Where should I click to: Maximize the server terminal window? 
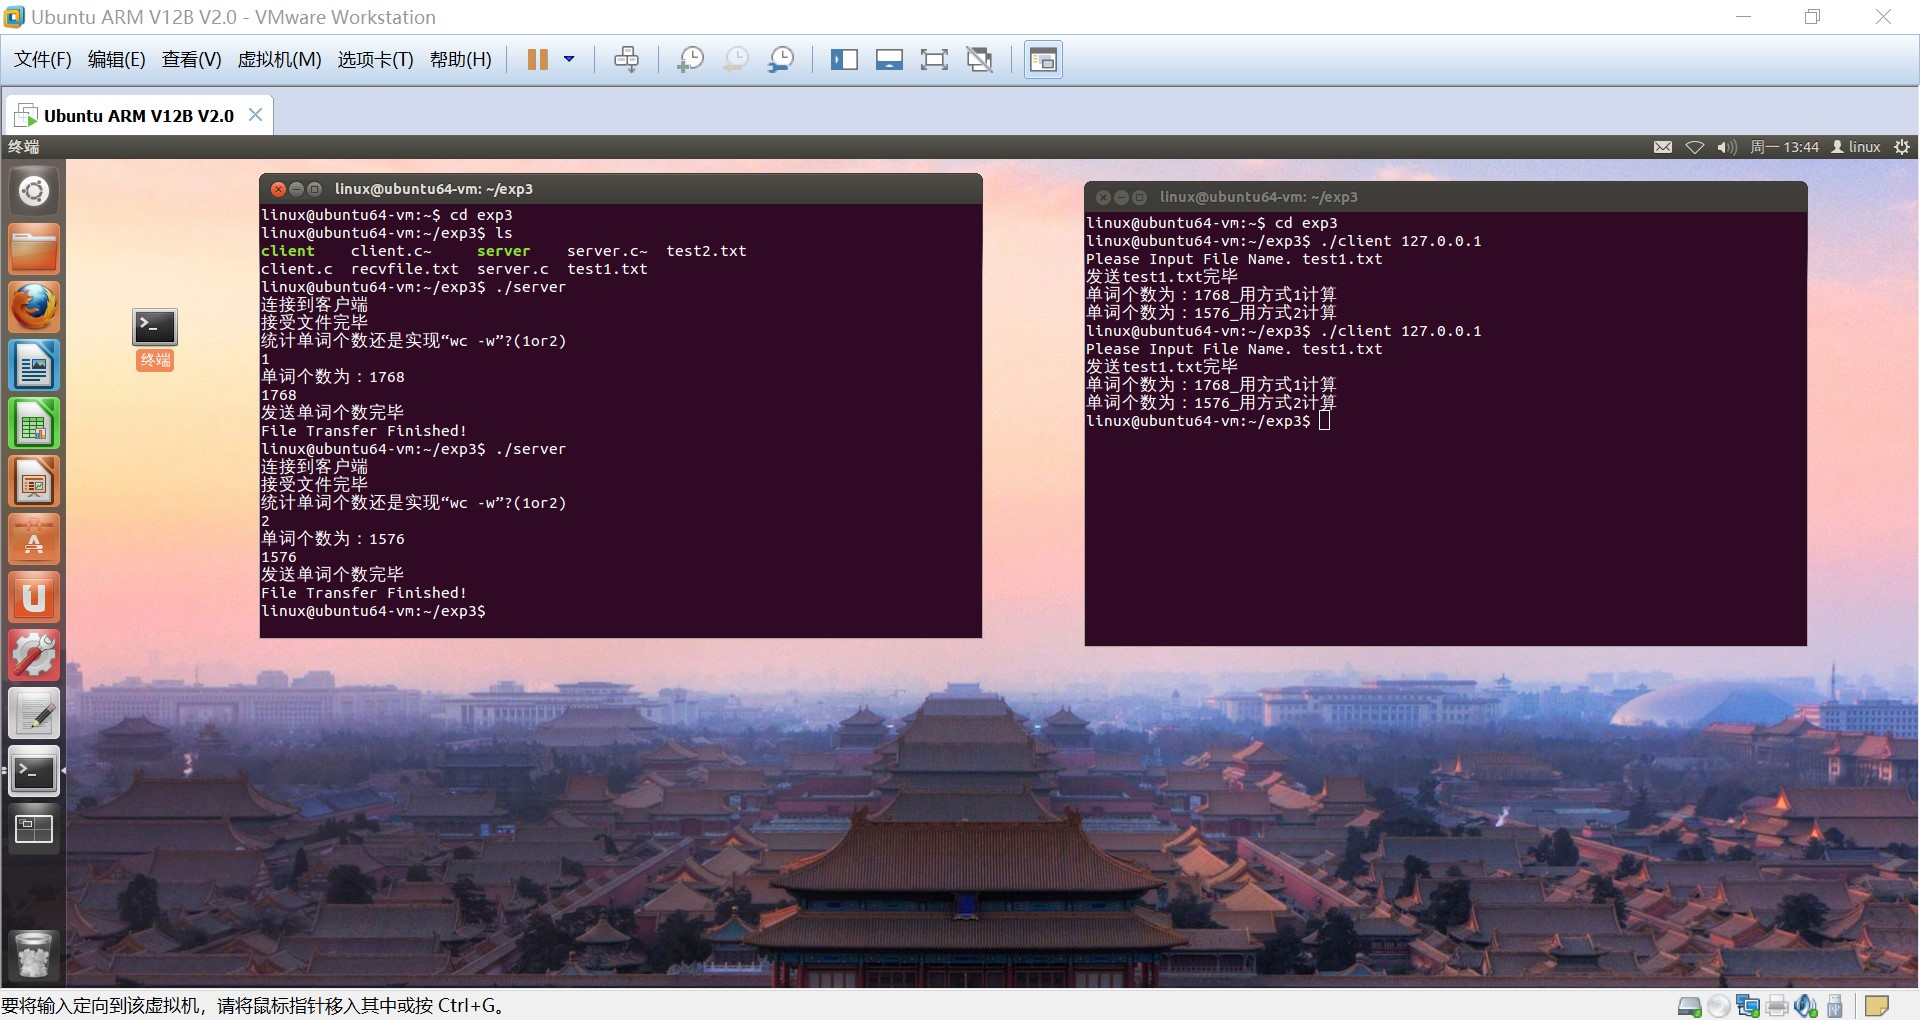tap(314, 189)
